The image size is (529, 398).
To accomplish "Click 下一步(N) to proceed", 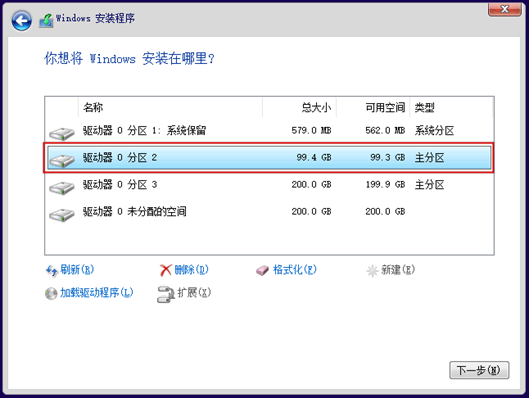I will (479, 370).
